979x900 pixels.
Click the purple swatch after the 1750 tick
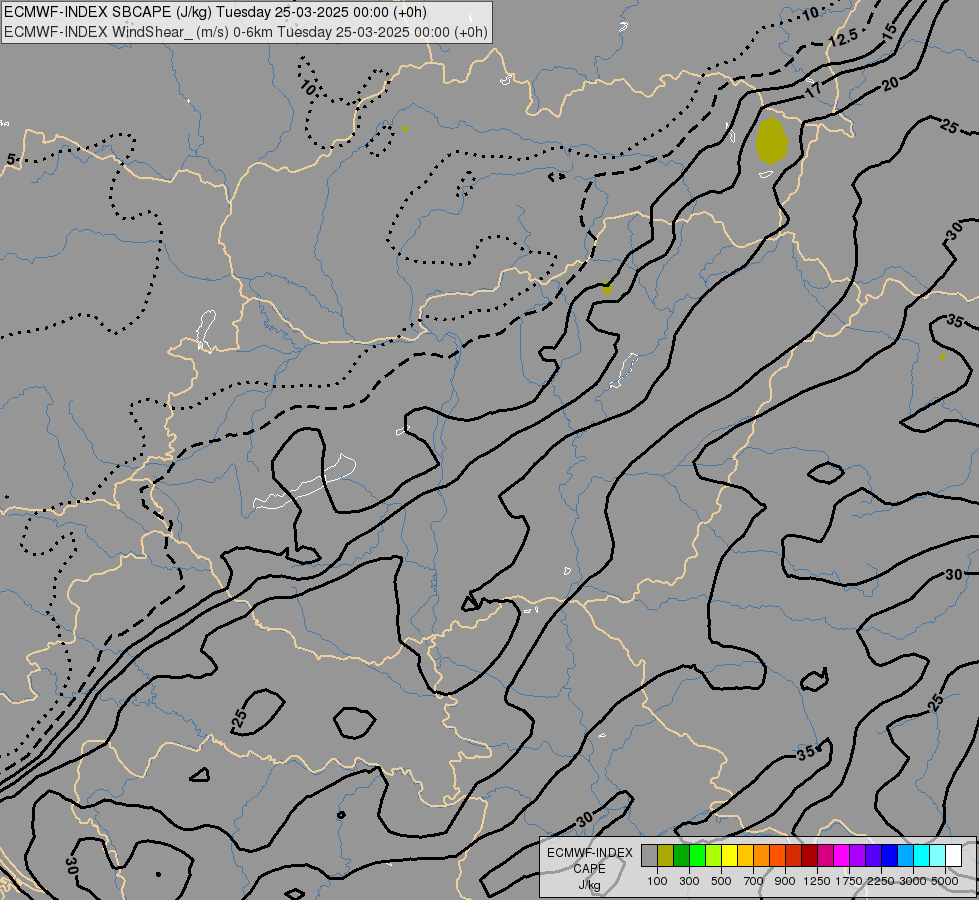point(858,856)
